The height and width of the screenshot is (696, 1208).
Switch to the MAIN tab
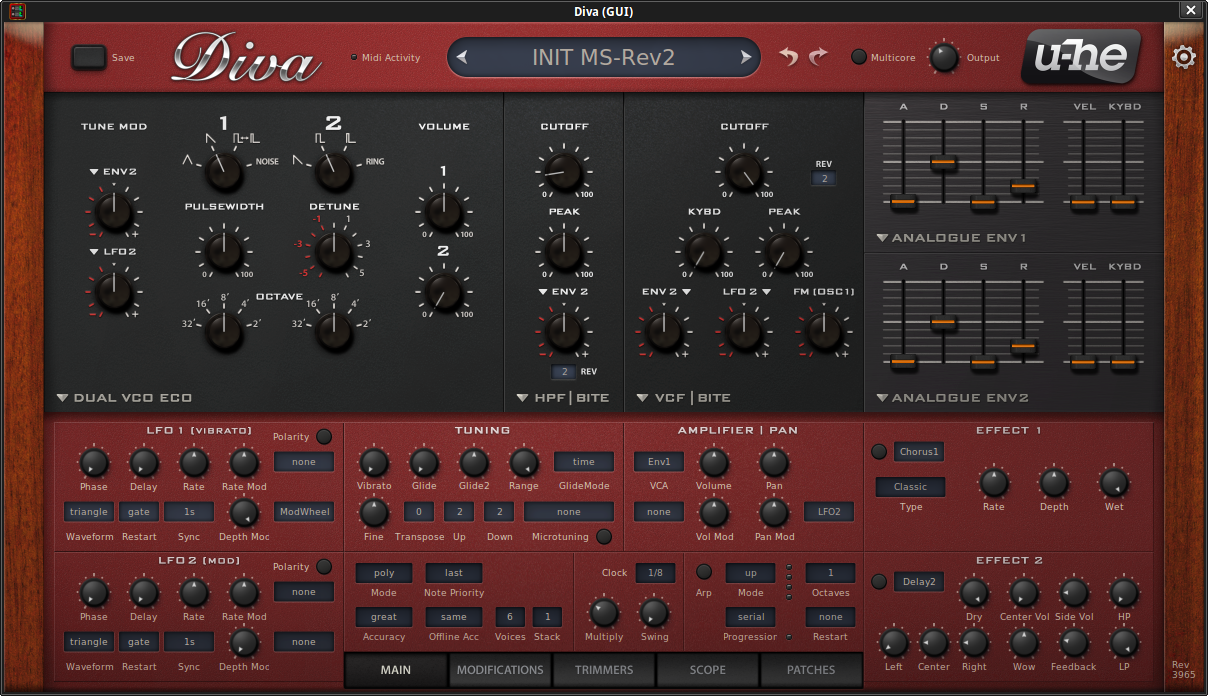click(x=396, y=670)
